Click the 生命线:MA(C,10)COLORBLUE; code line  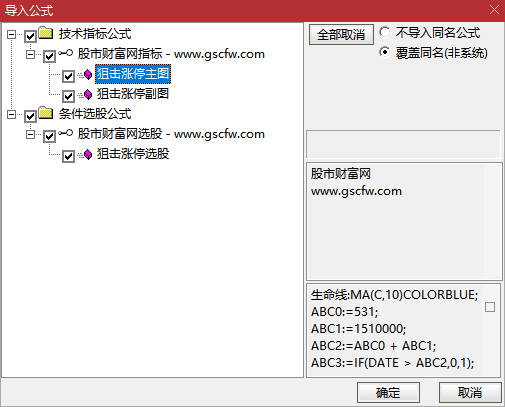point(394,295)
